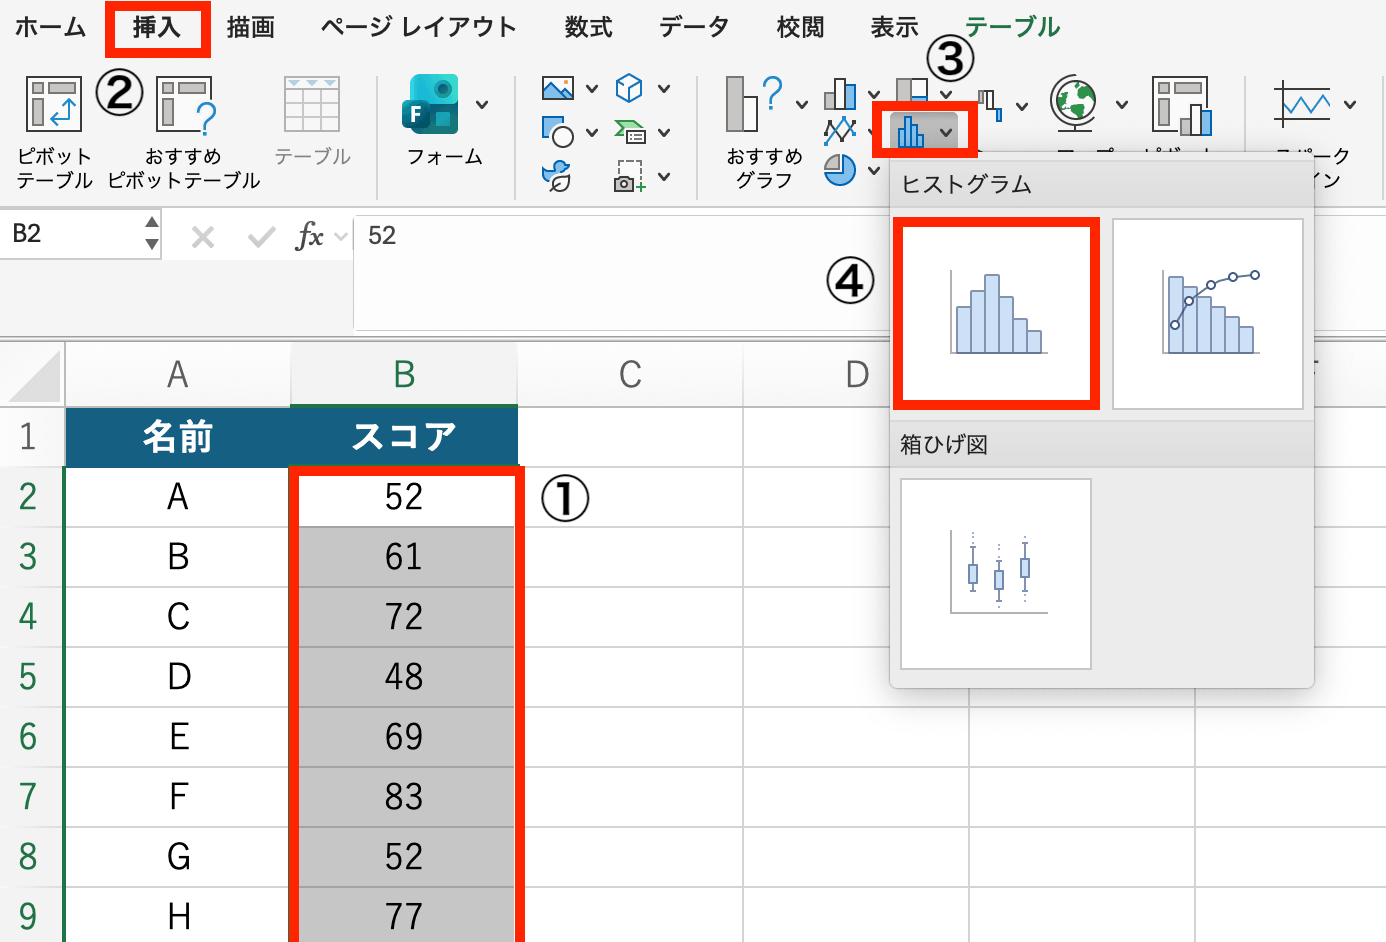Image resolution: width=1386 pixels, height=942 pixels.
Task: Select the Pareto chart thumbnail
Action: [1208, 314]
